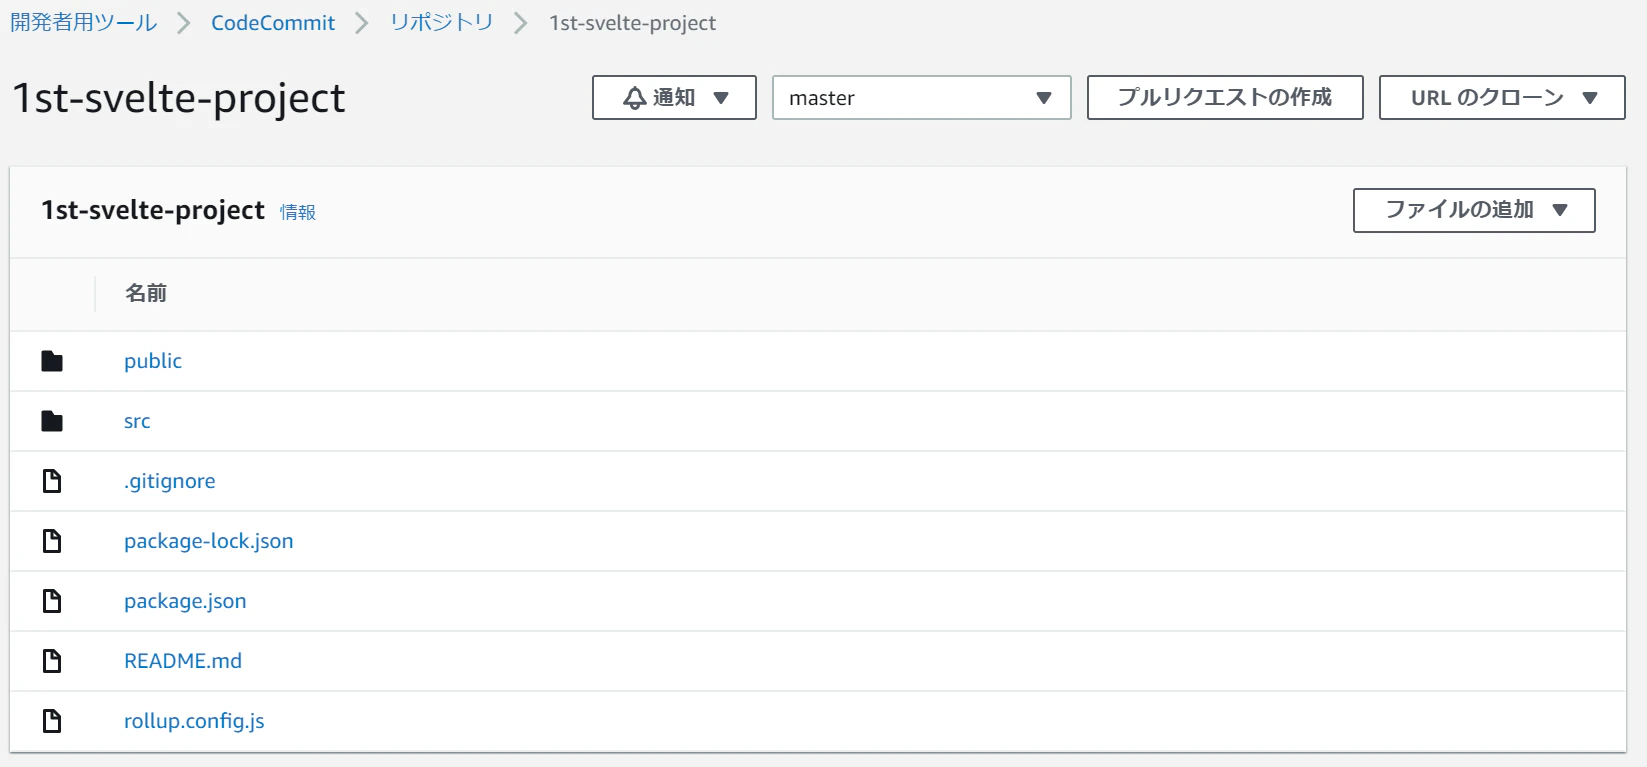Click the file icon beside README.md
Viewport: 1647px width, 767px height.
tap(52, 661)
